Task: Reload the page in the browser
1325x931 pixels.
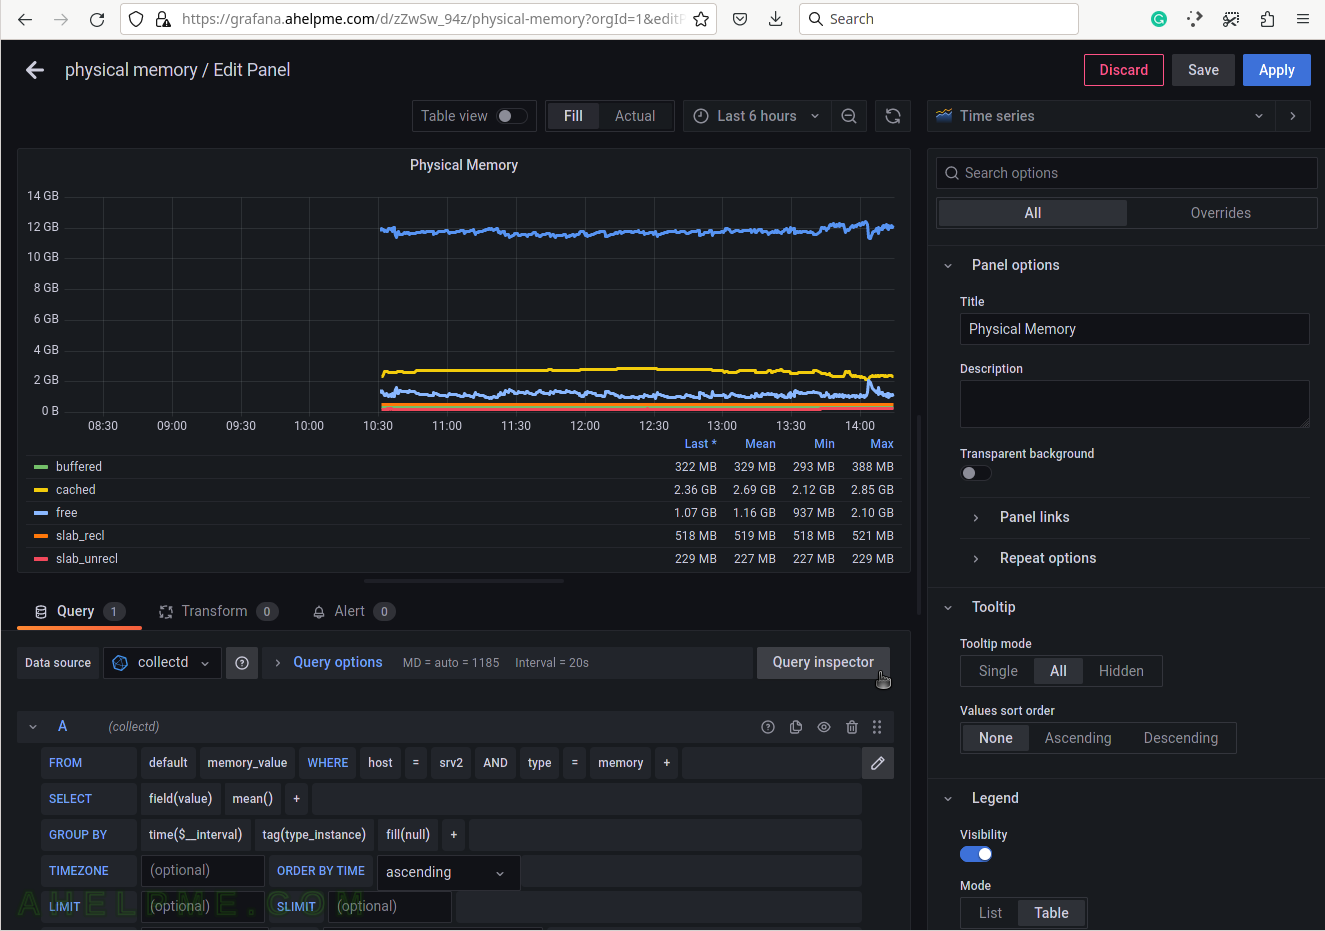Action: coord(97,19)
